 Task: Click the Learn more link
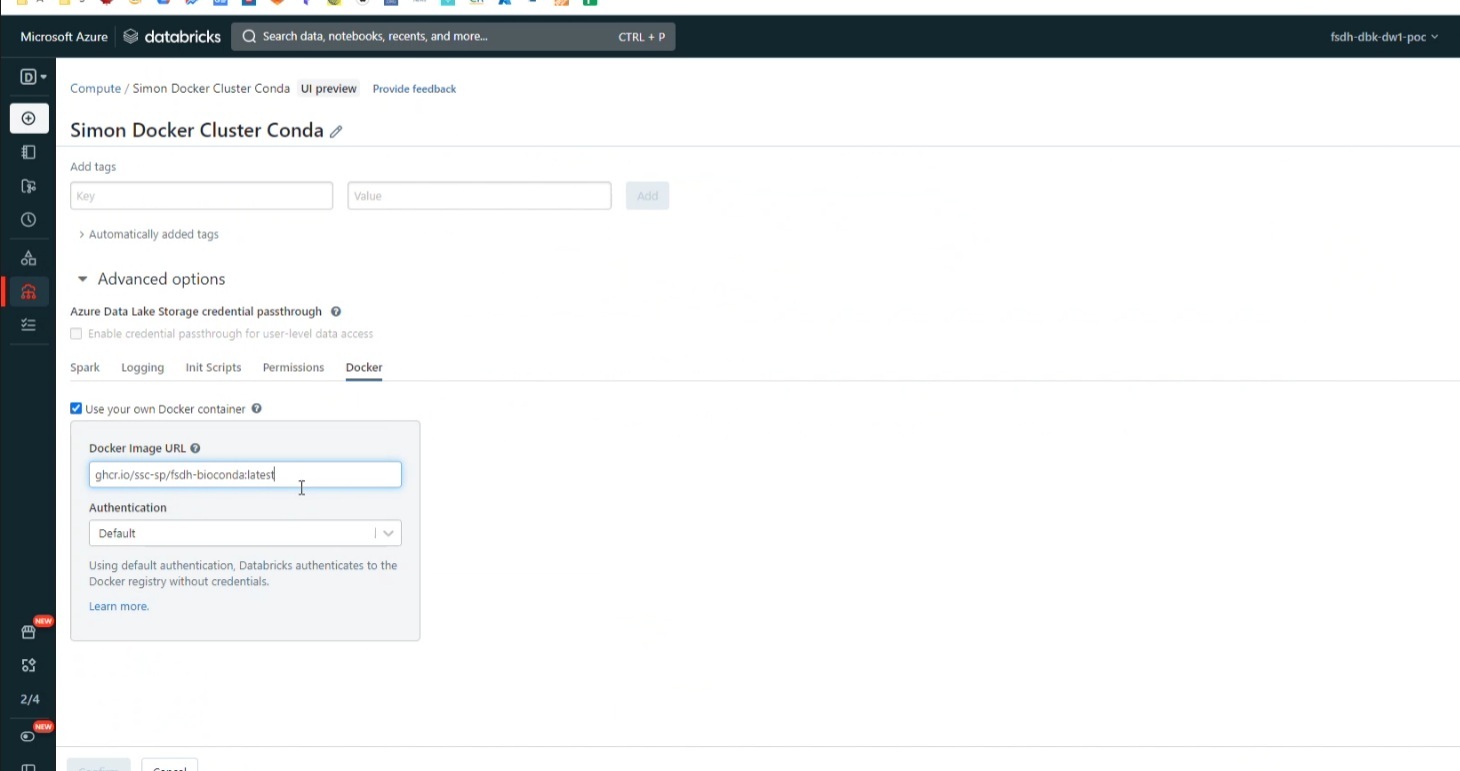coord(118,607)
